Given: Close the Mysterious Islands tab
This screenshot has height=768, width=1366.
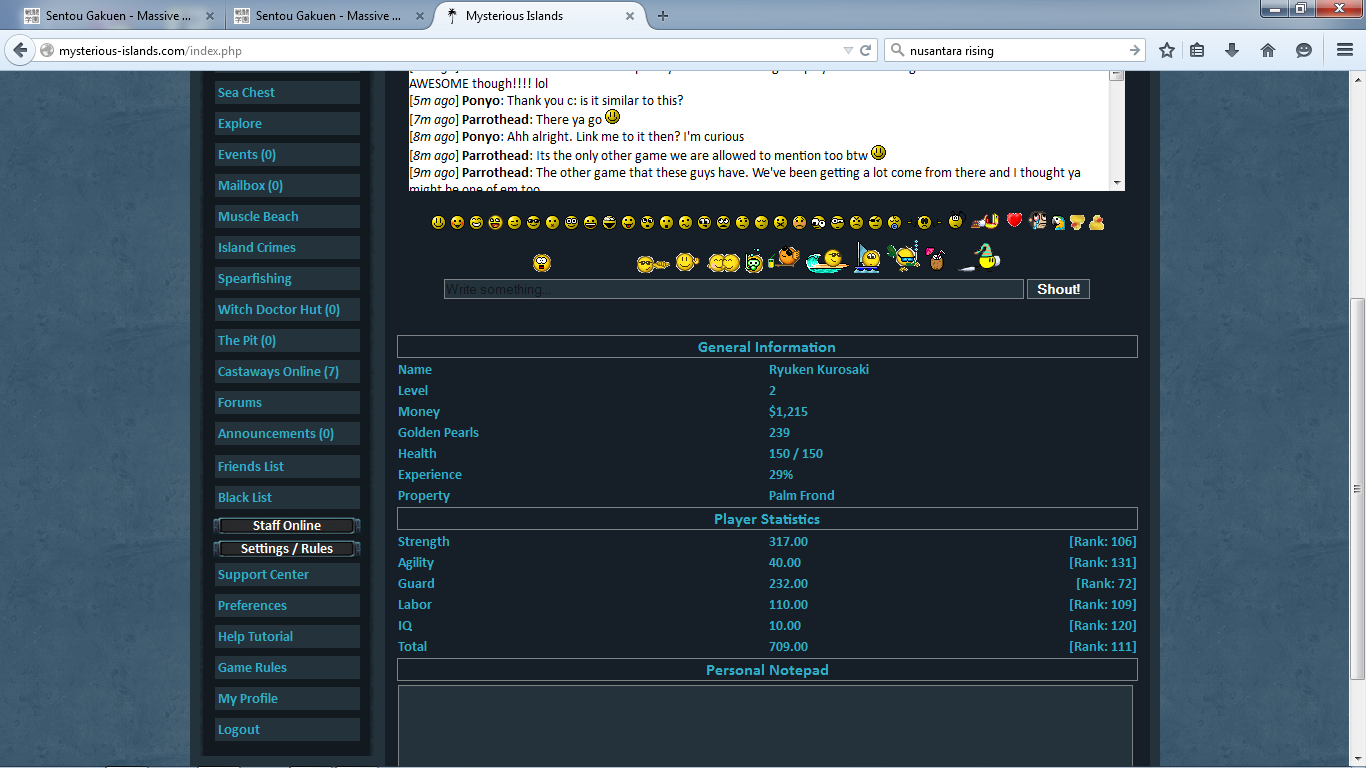Looking at the screenshot, I should tap(630, 16).
